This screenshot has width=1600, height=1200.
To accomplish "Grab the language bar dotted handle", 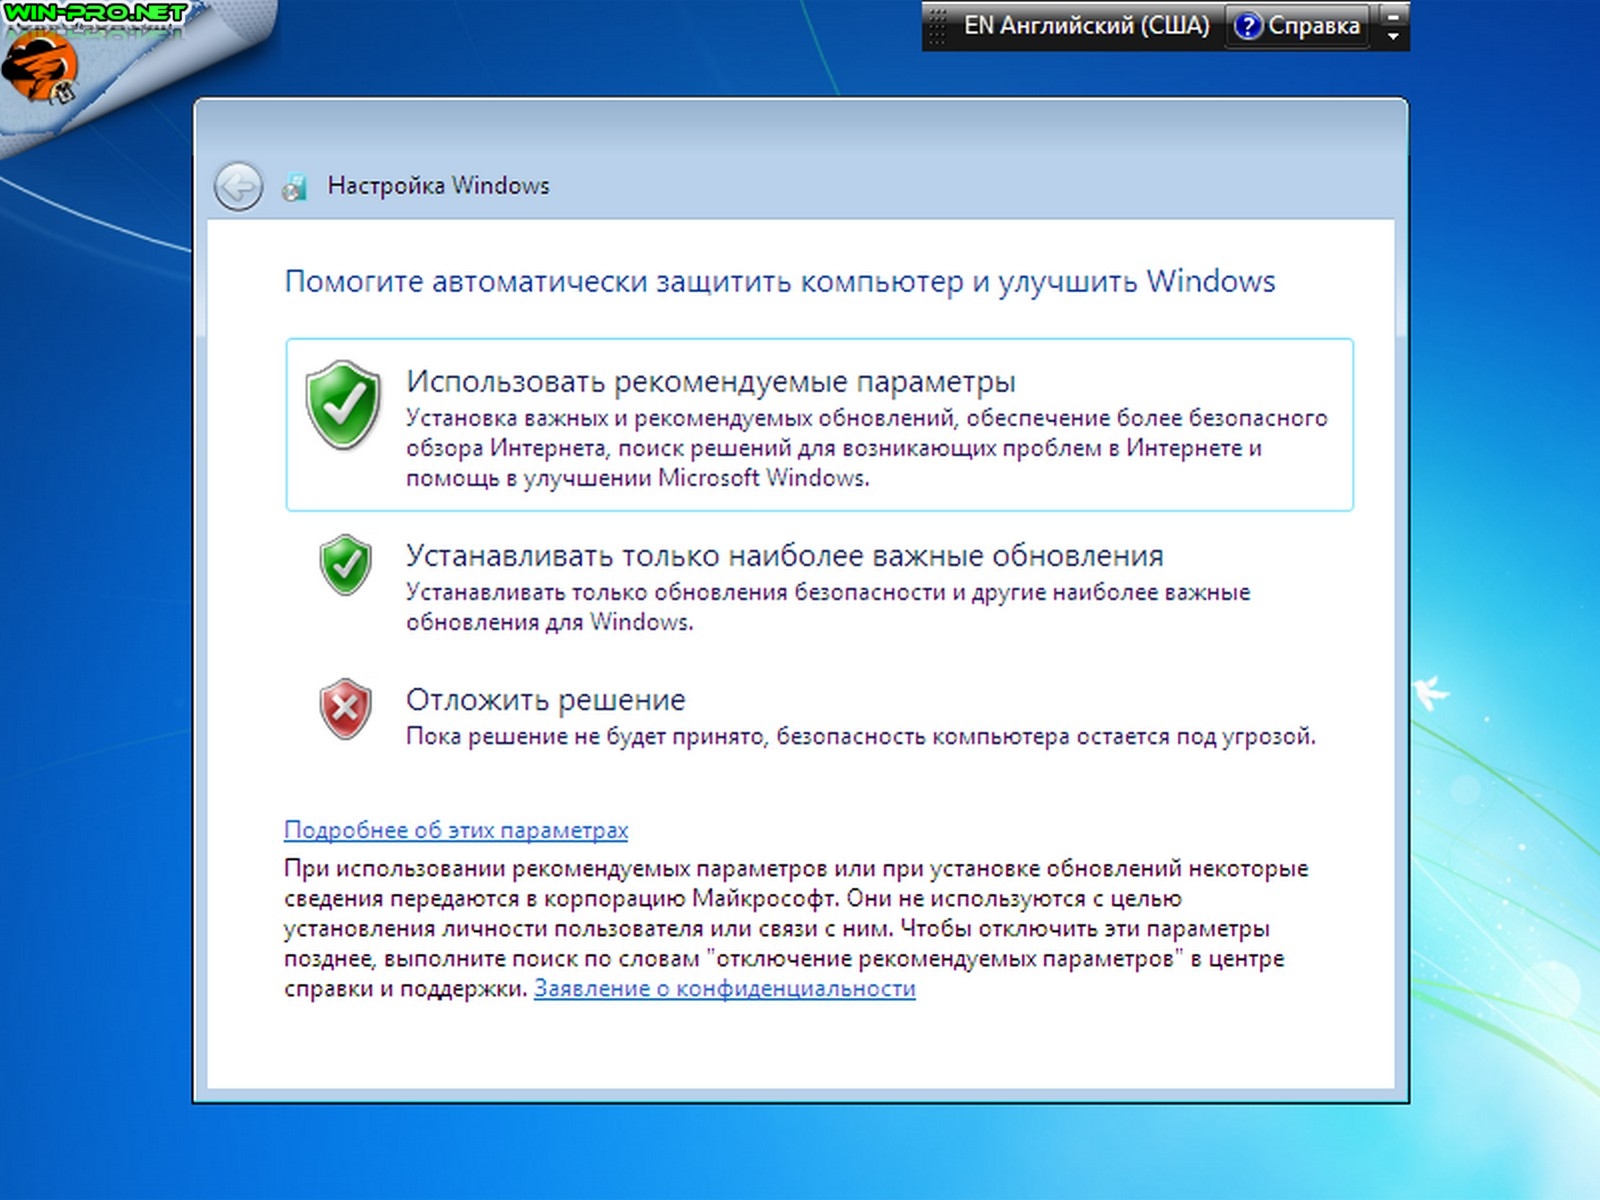I will pos(936,26).
